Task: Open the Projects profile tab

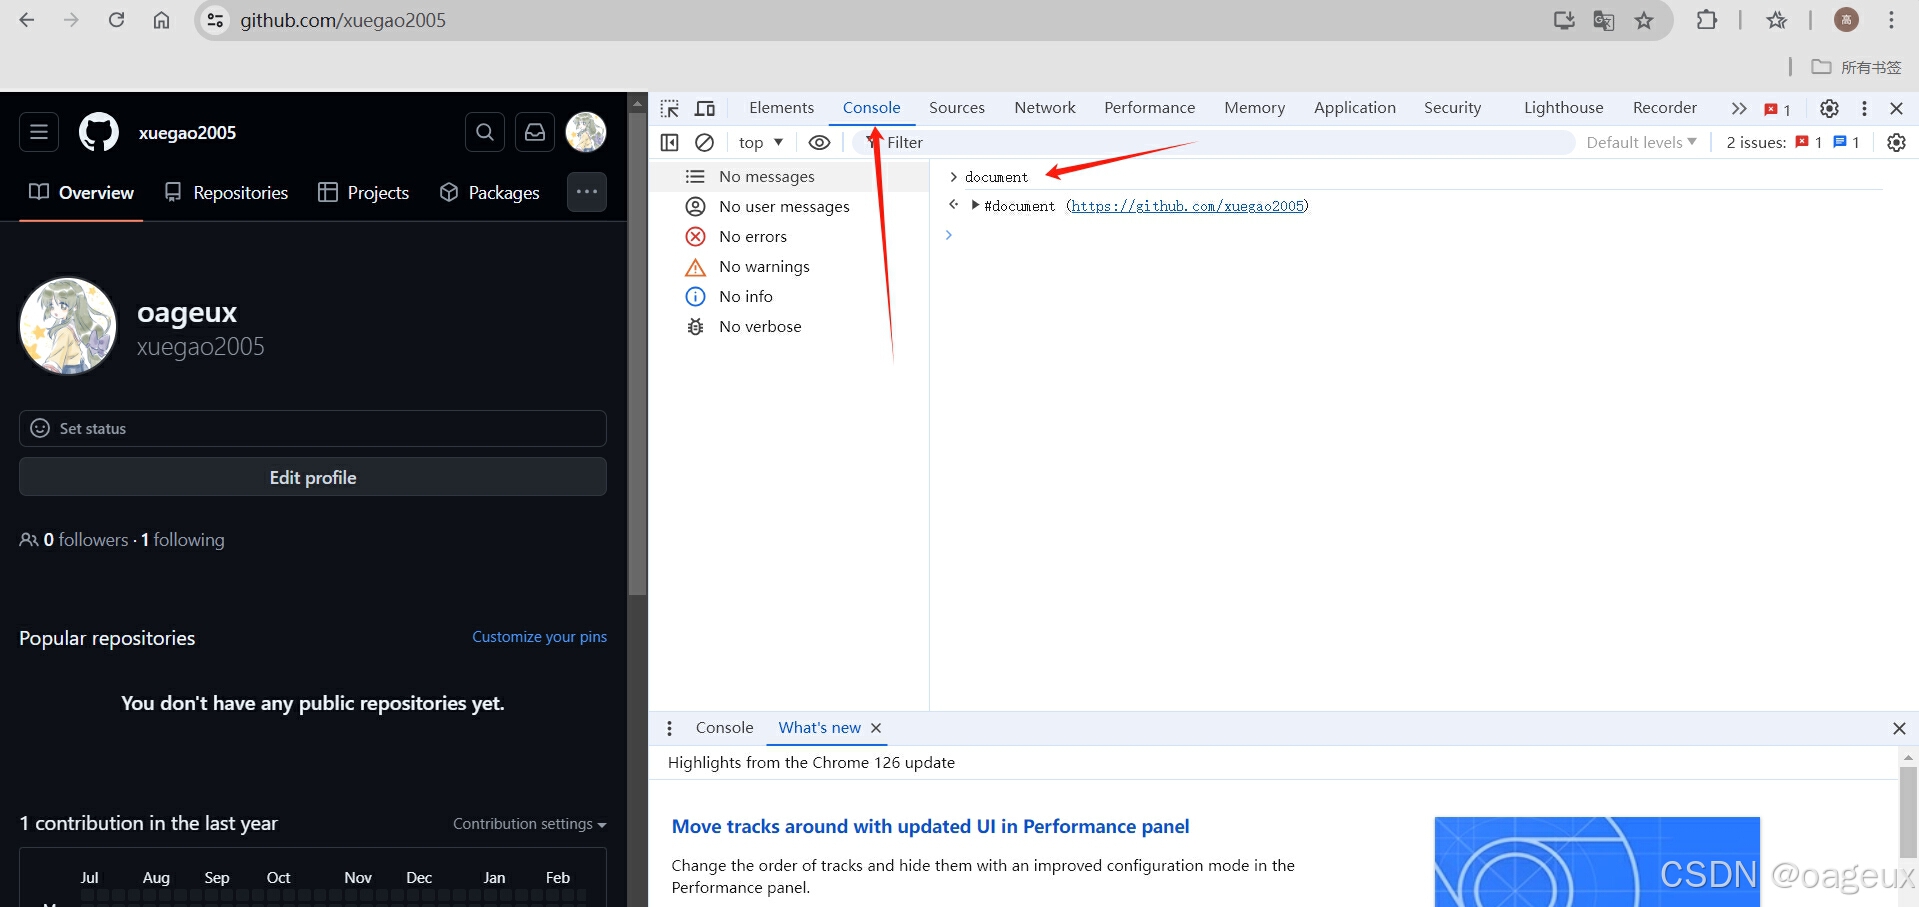Action: [363, 192]
